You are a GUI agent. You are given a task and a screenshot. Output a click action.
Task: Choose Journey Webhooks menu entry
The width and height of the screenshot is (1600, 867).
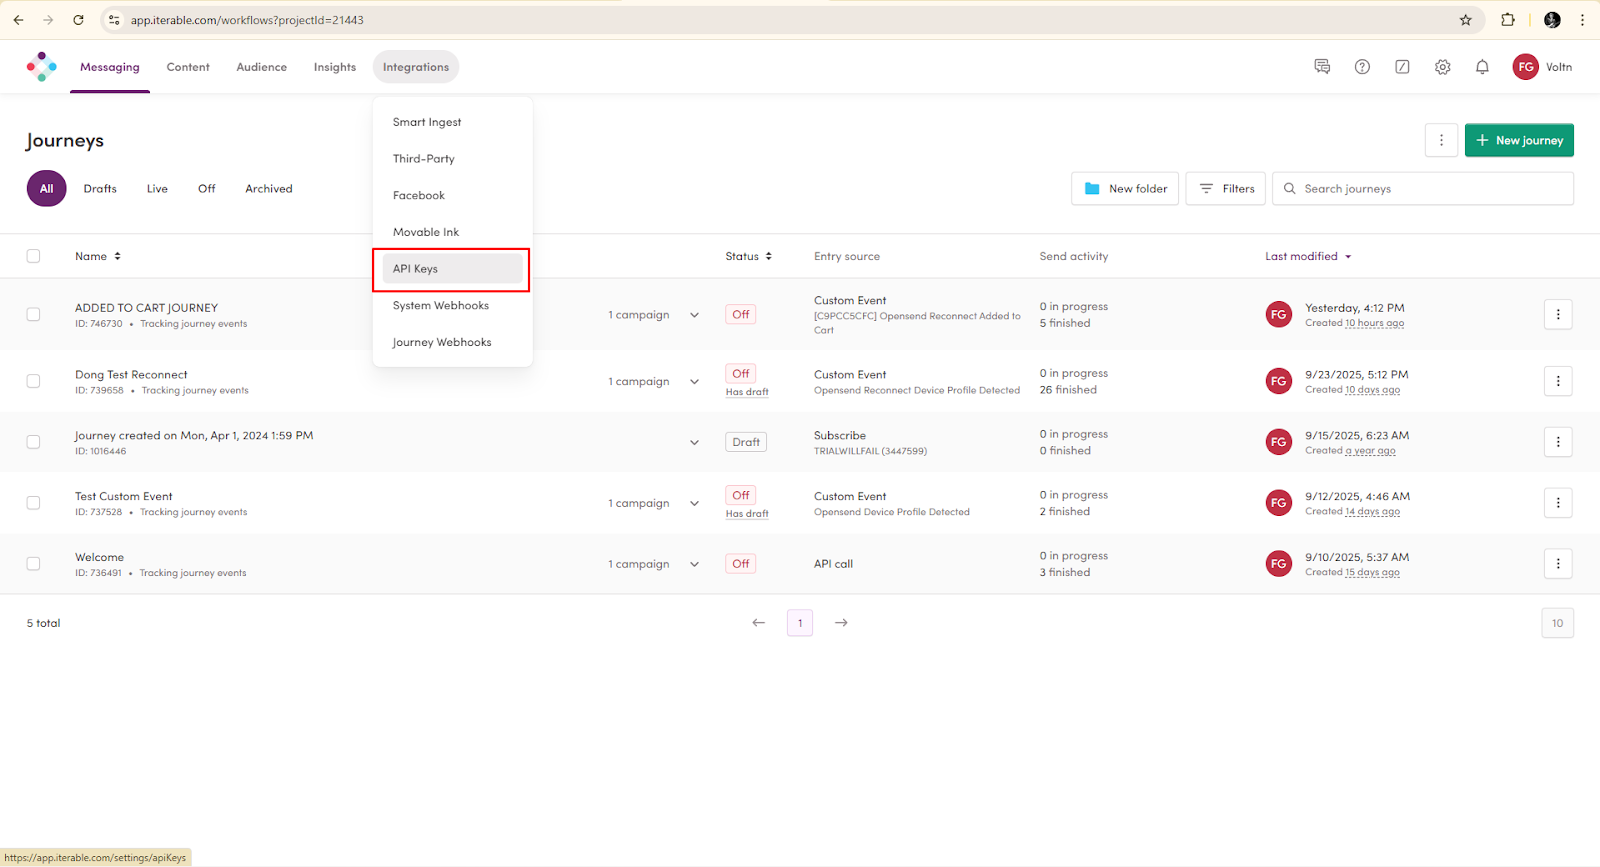click(x=442, y=342)
